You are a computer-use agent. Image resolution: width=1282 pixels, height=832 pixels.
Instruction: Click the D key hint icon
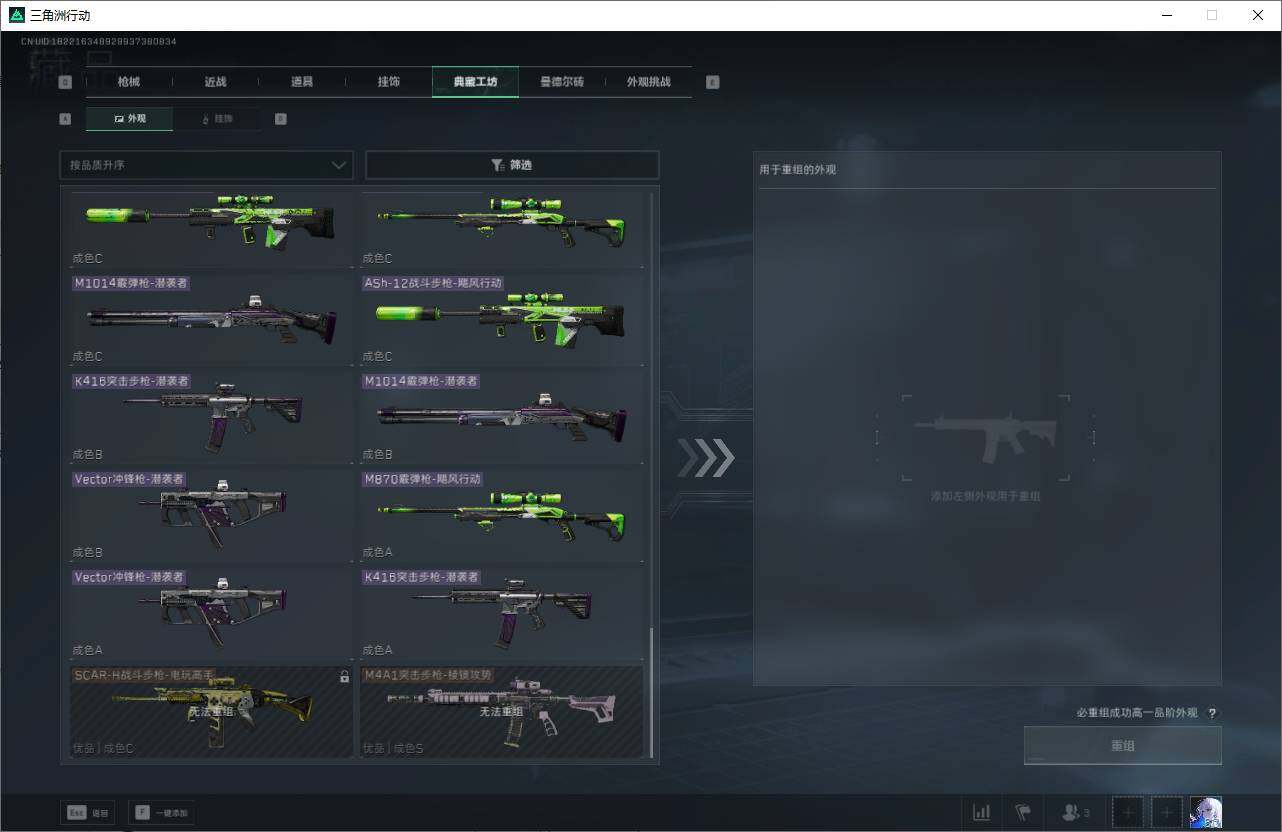coord(280,119)
